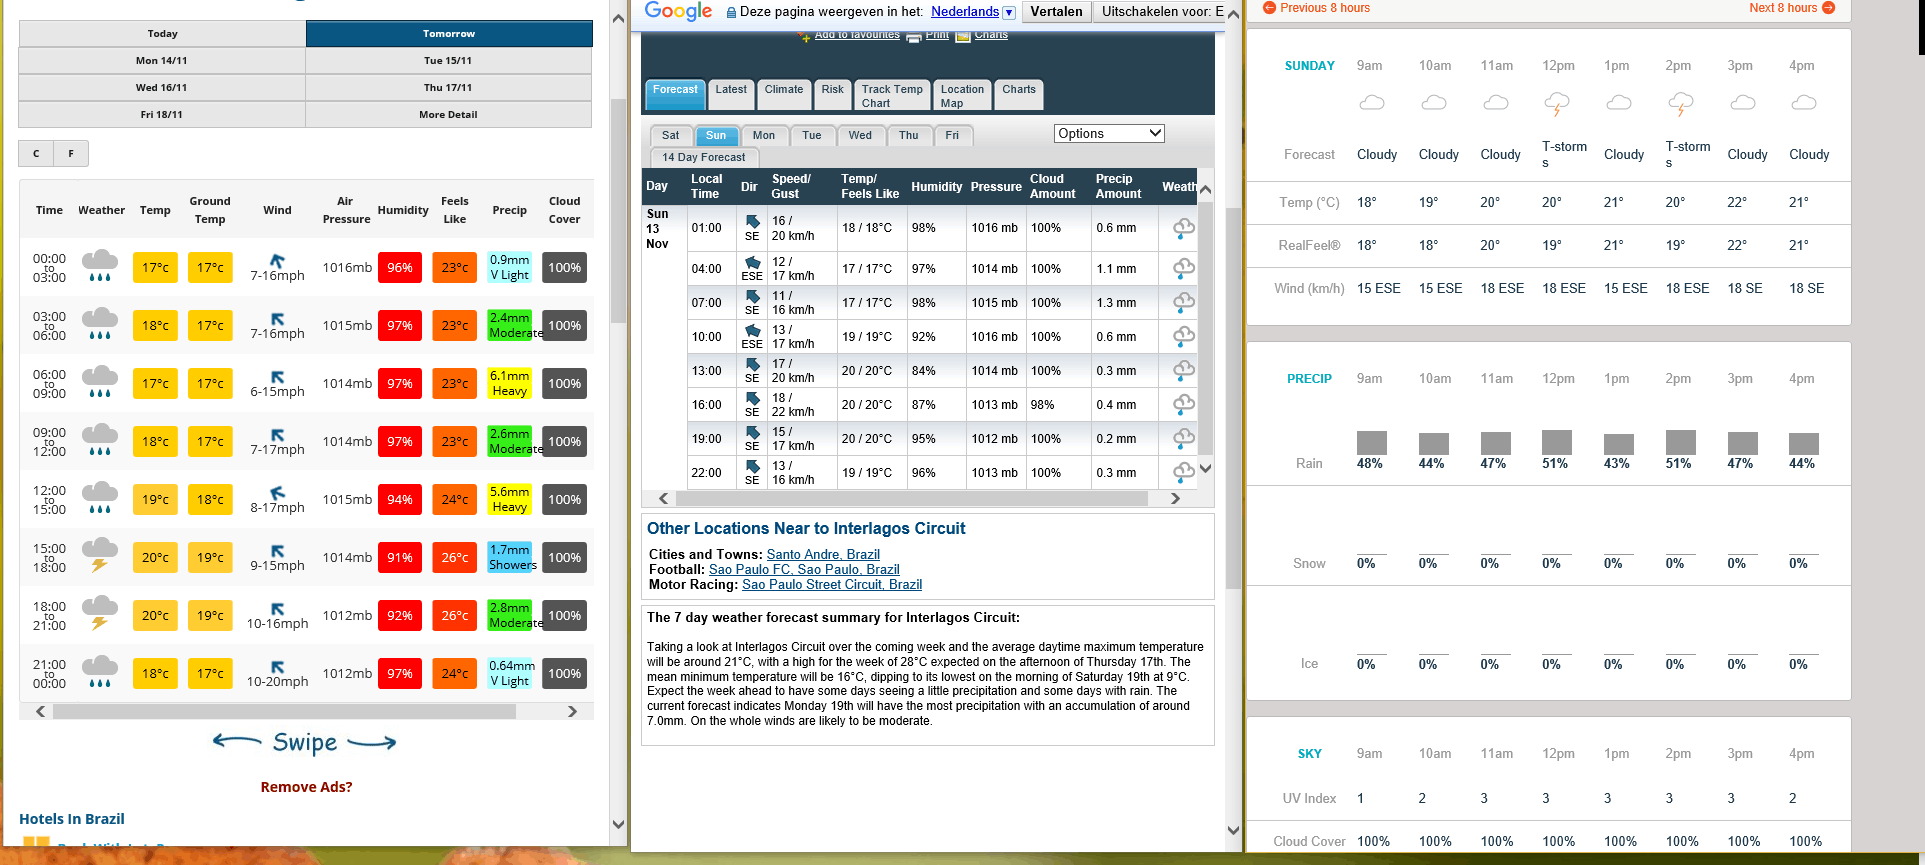Click the wind direction arrow for 01:00 local time
This screenshot has height=865, width=1925.
752,221
